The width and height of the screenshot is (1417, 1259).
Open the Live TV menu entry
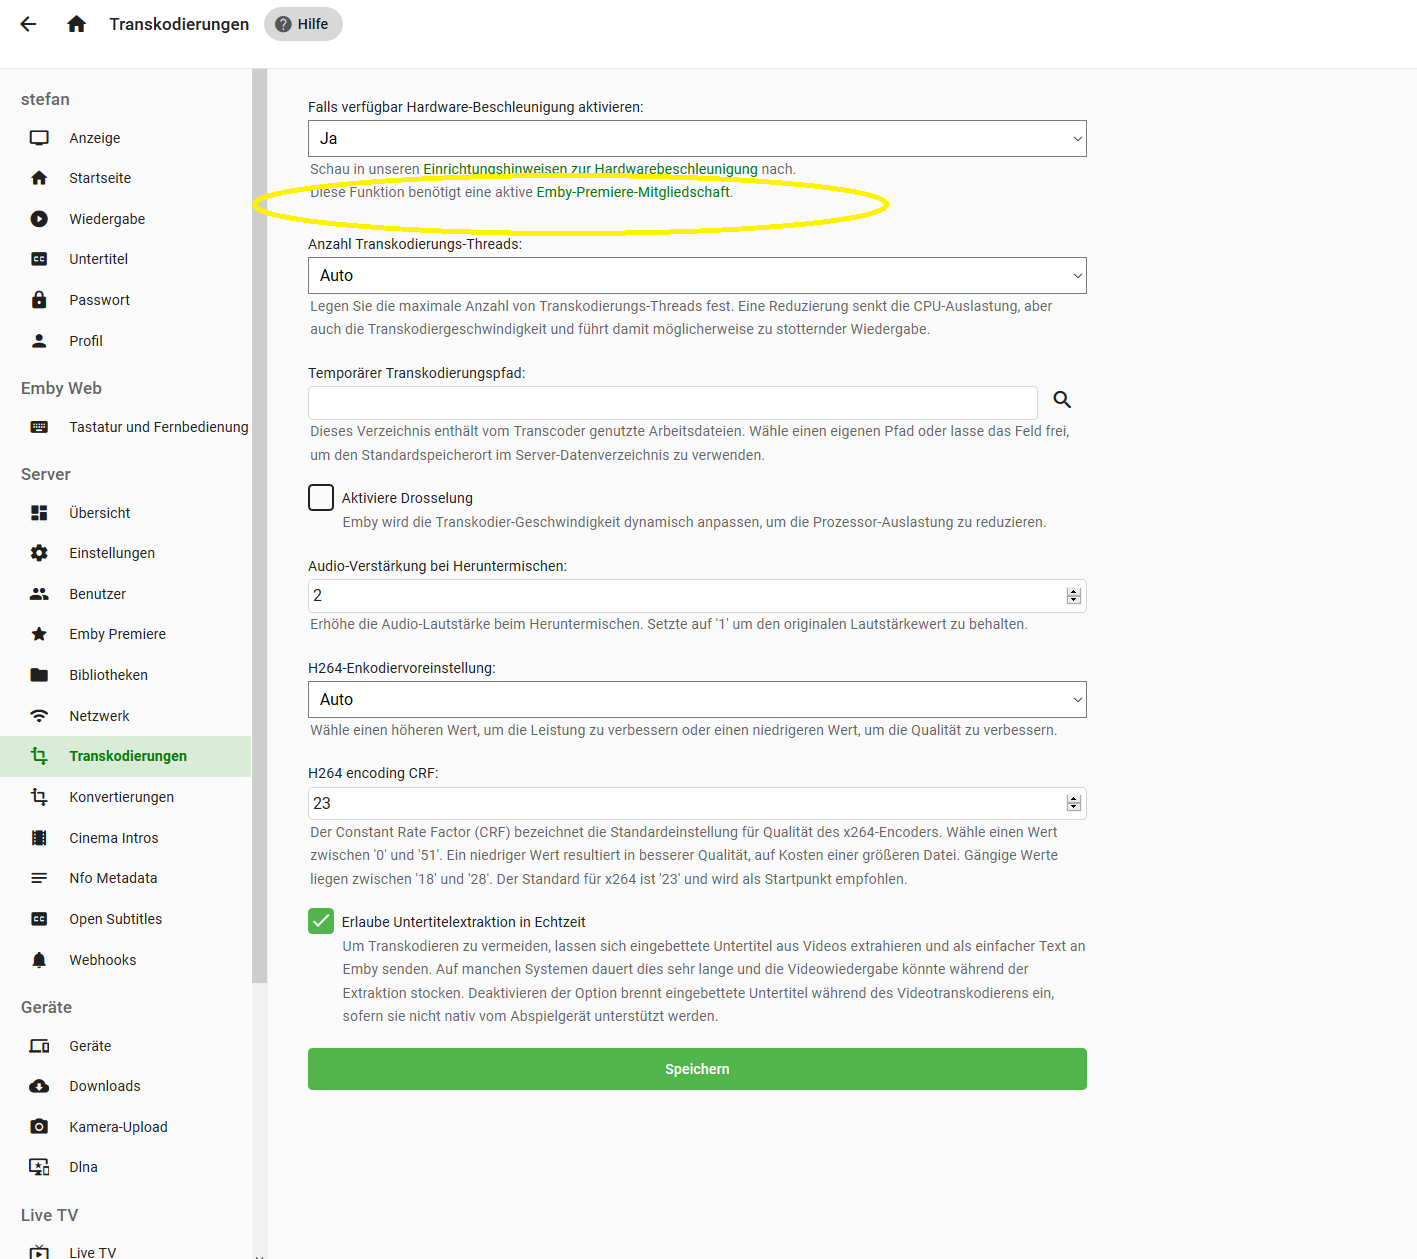coord(92,1252)
